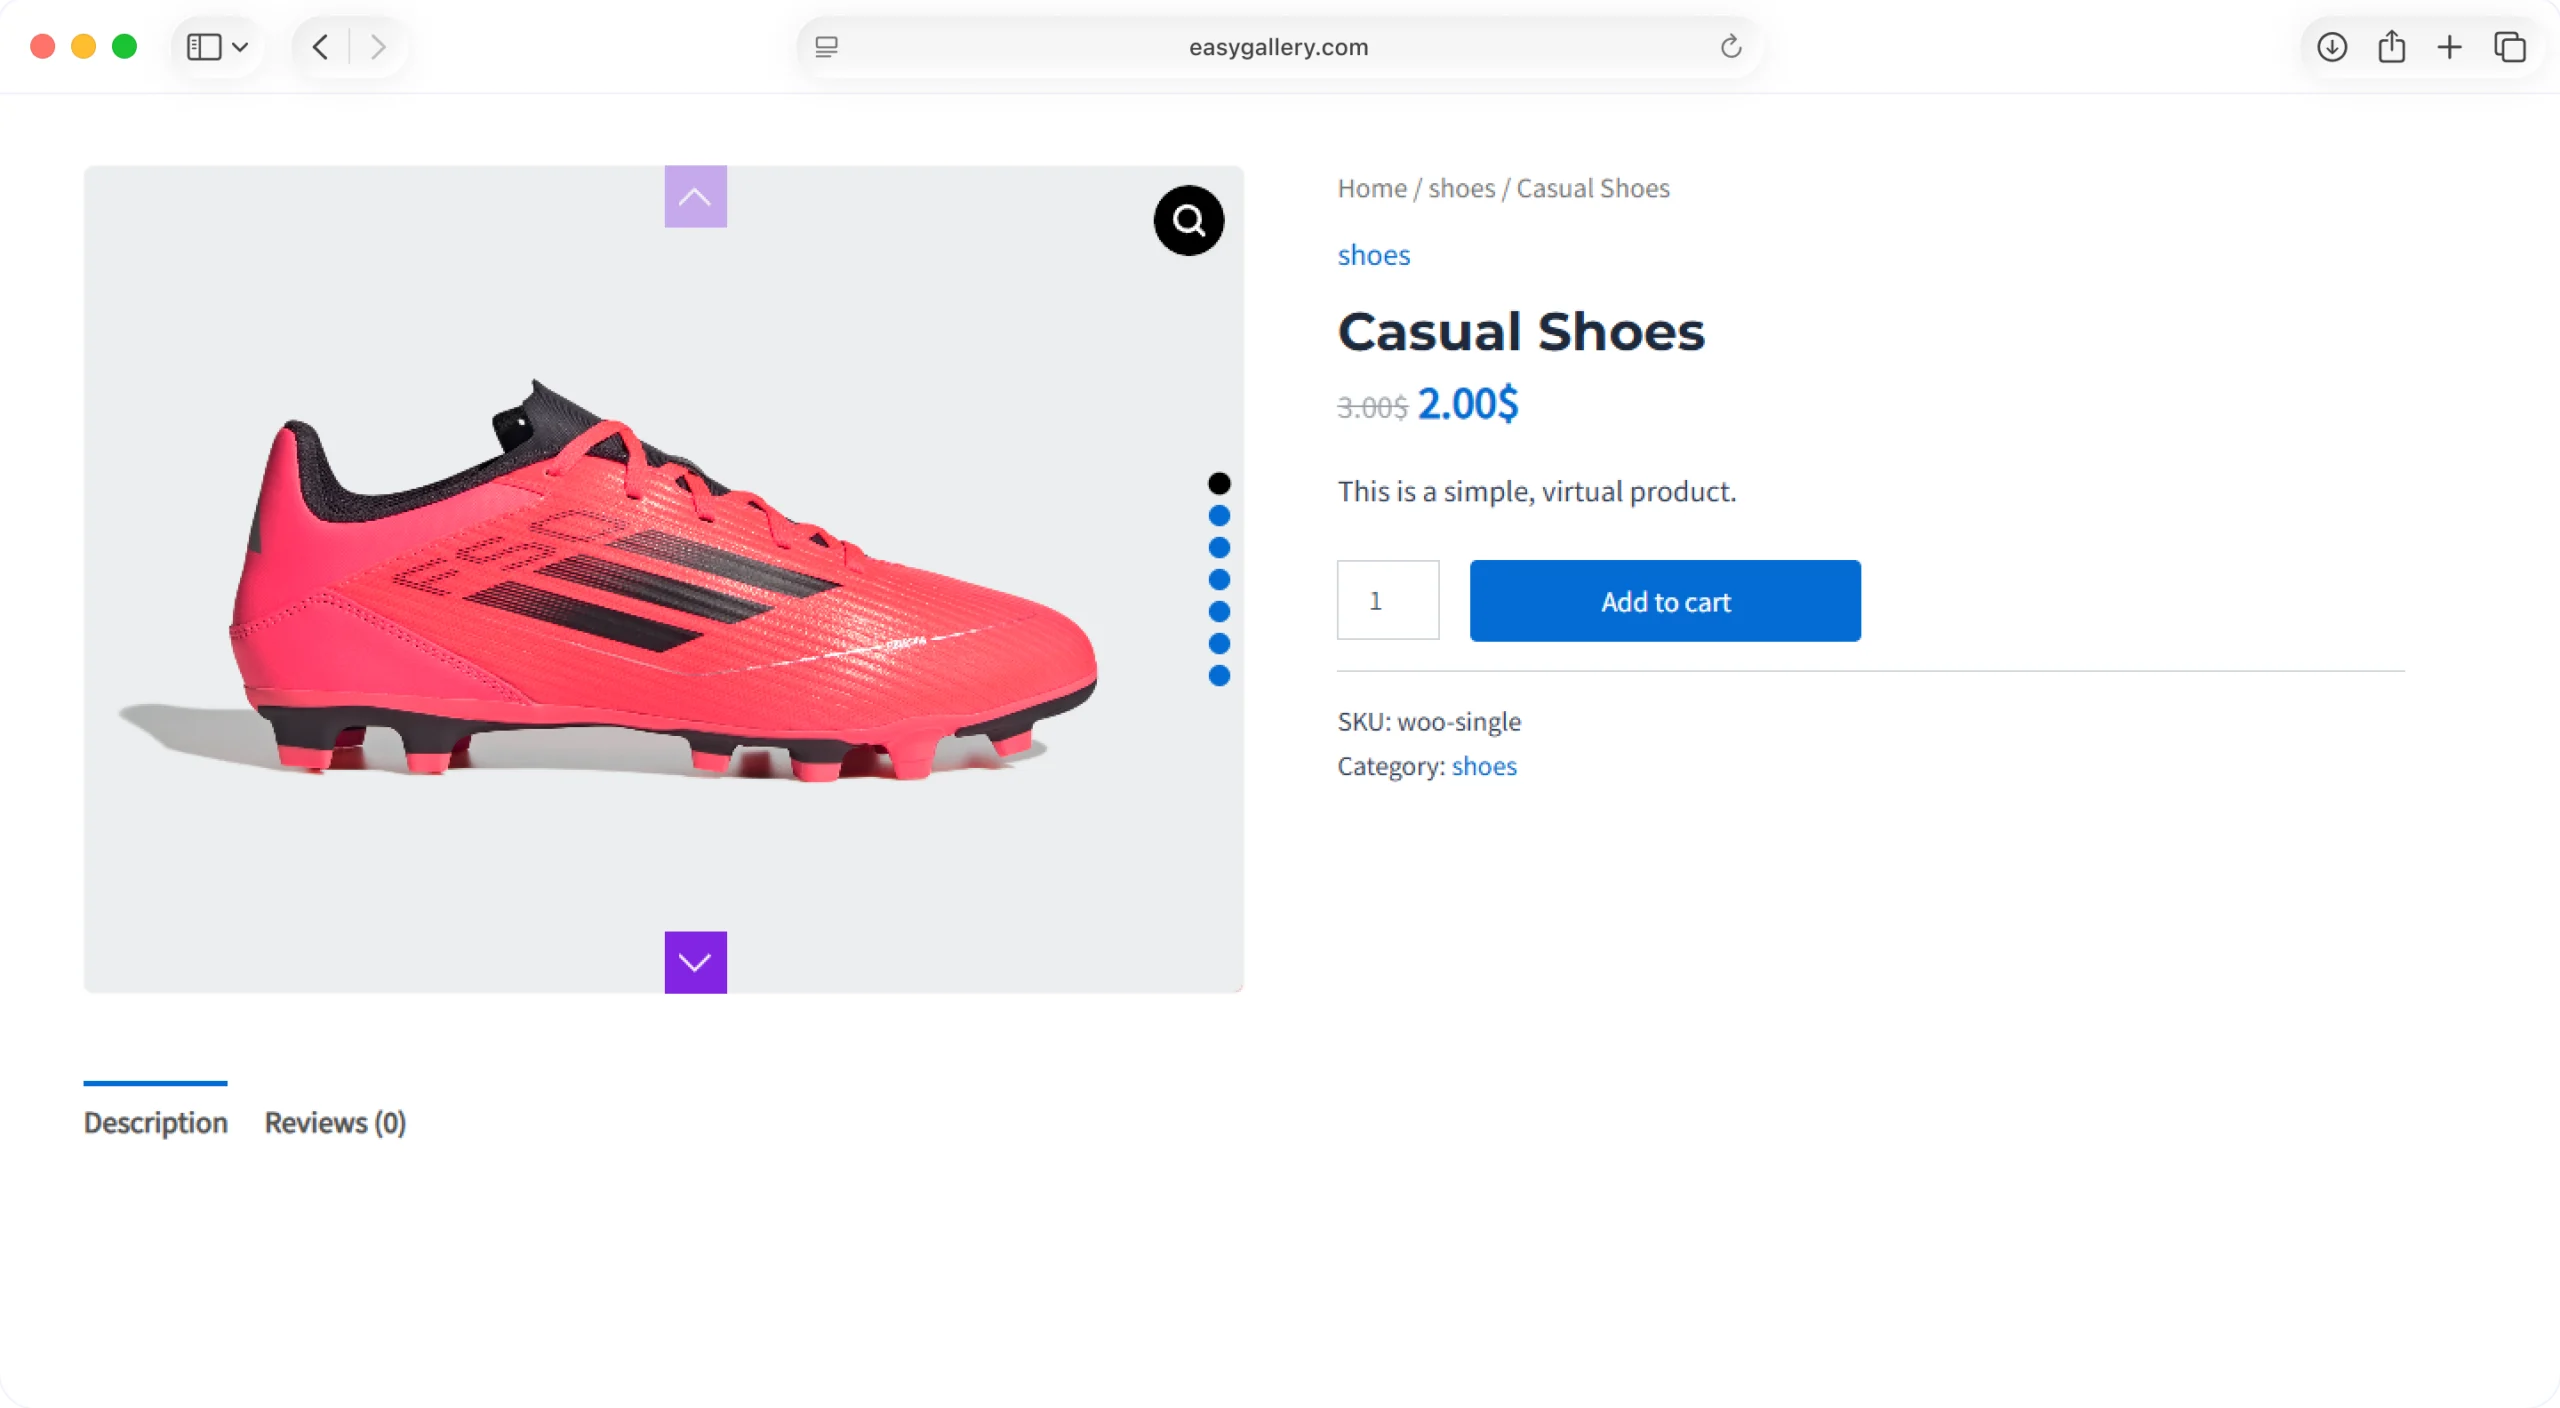Click the light purple up arrow gallery button

coord(695,197)
